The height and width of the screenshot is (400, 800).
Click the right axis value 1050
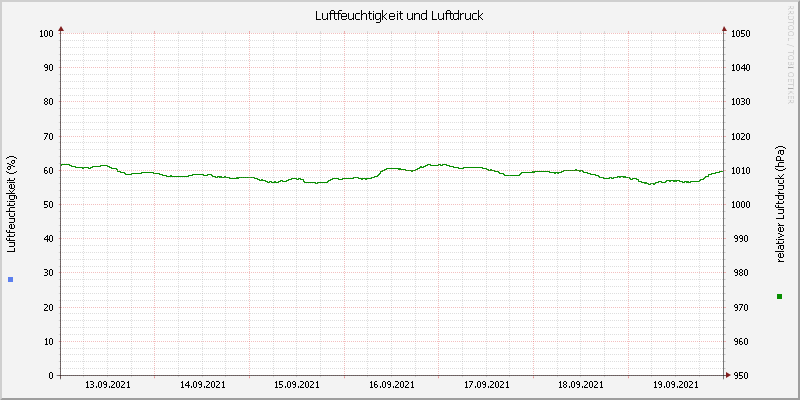pyautogui.click(x=741, y=34)
